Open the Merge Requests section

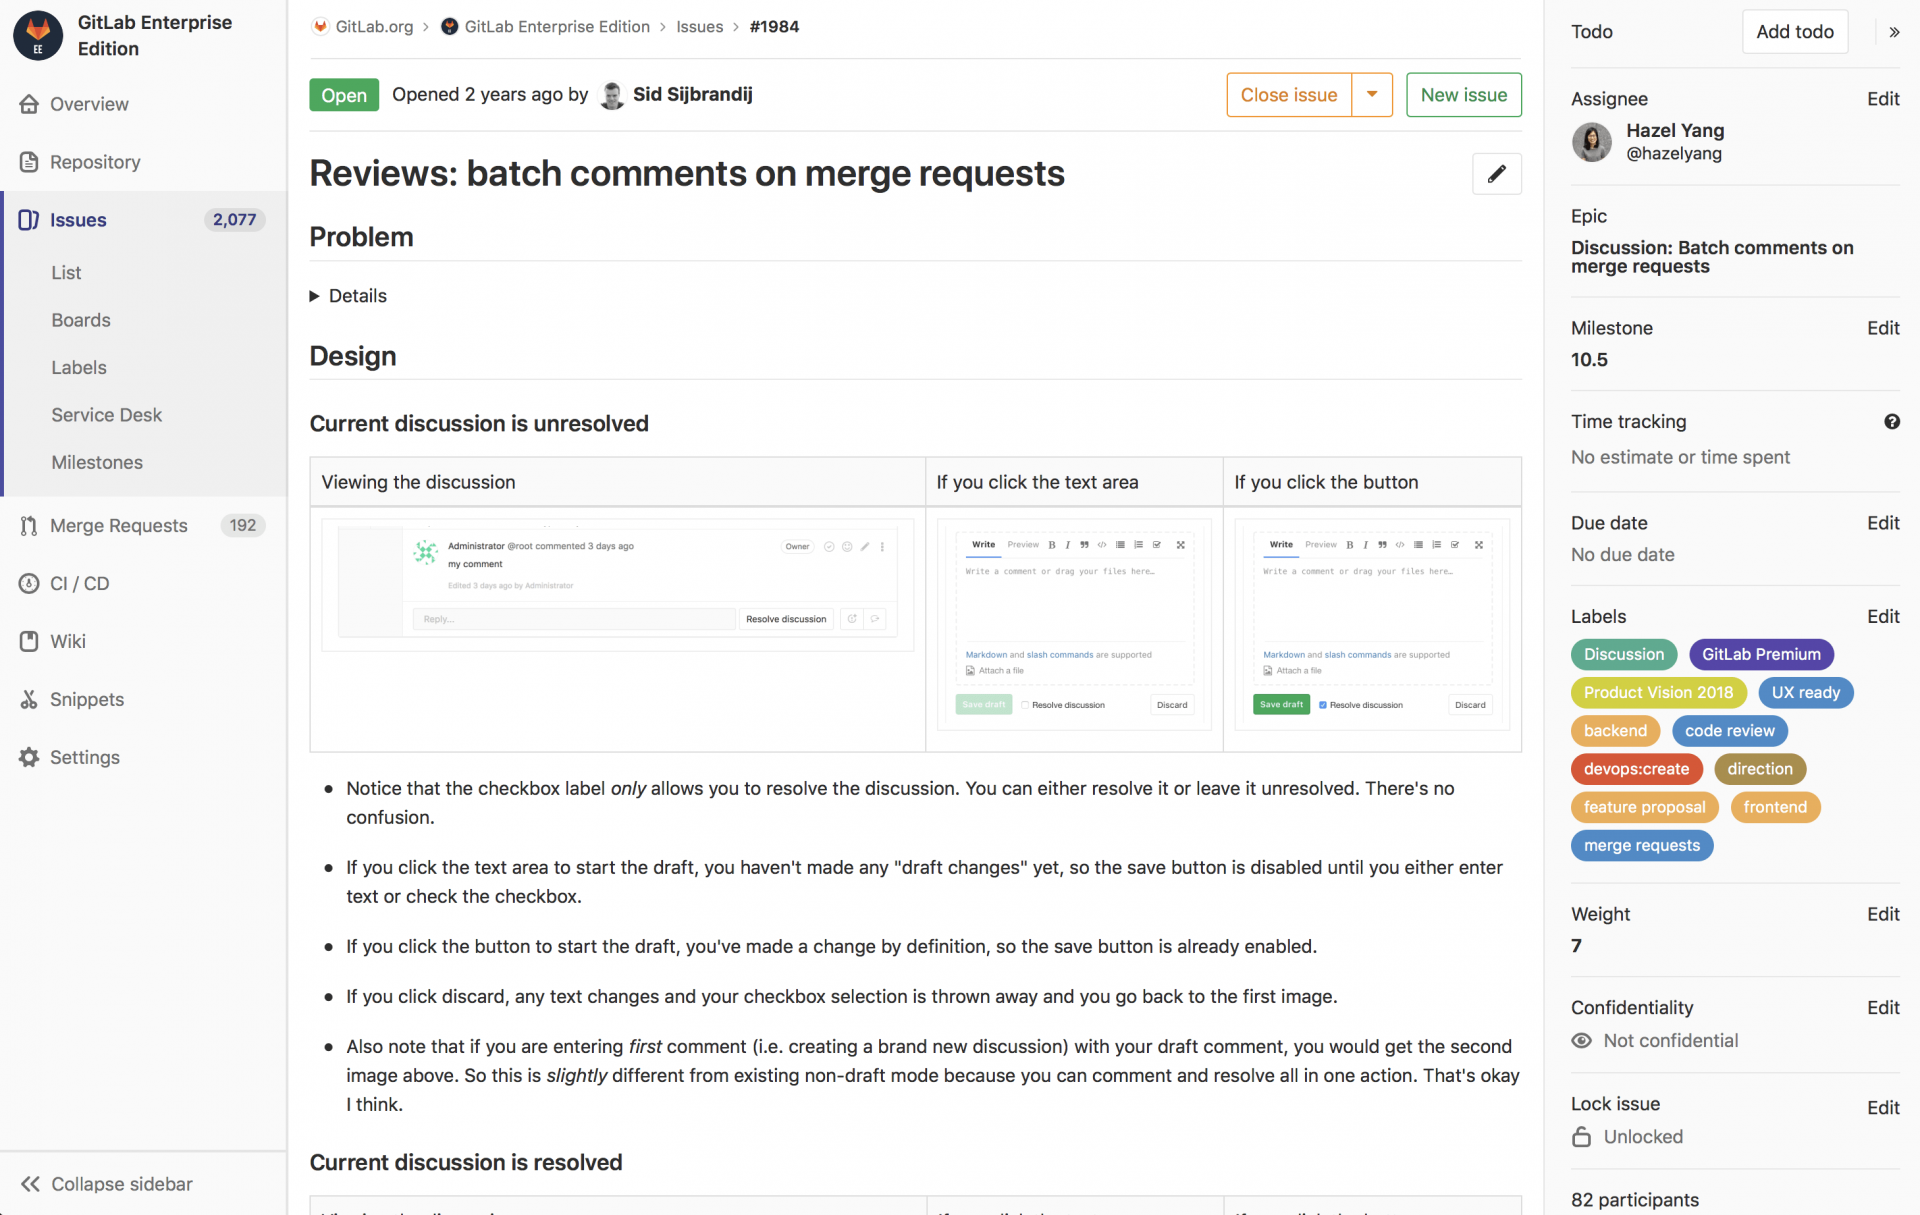[117, 525]
